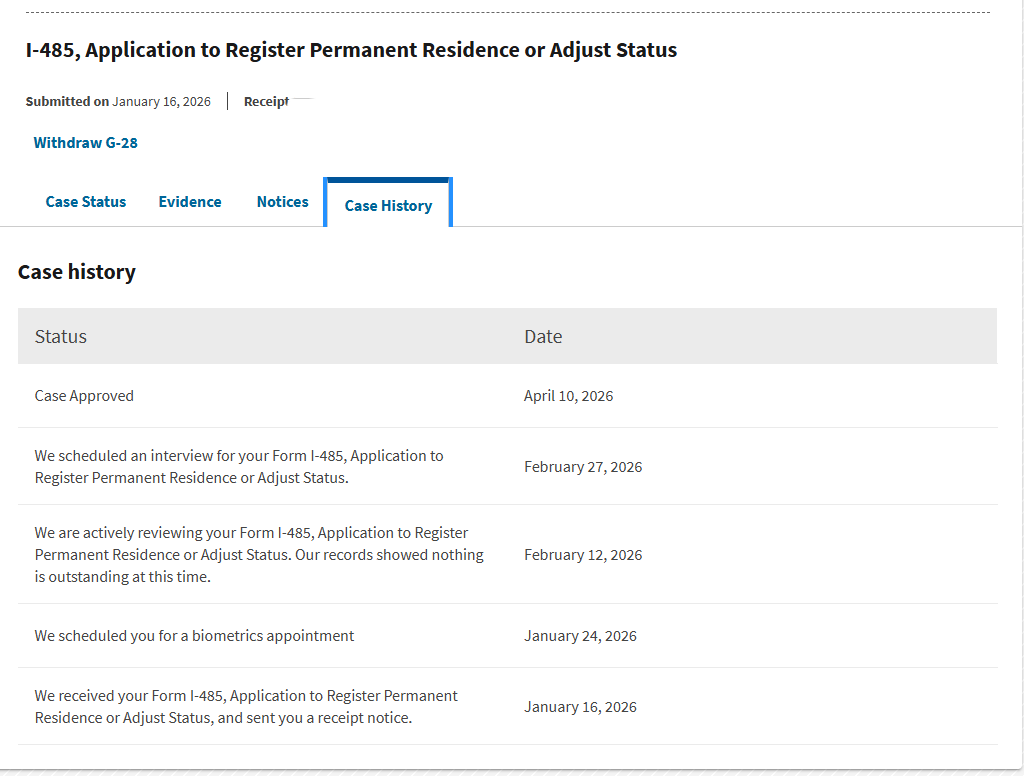Click the Case history section heading
1024x776 pixels.
click(x=77, y=272)
